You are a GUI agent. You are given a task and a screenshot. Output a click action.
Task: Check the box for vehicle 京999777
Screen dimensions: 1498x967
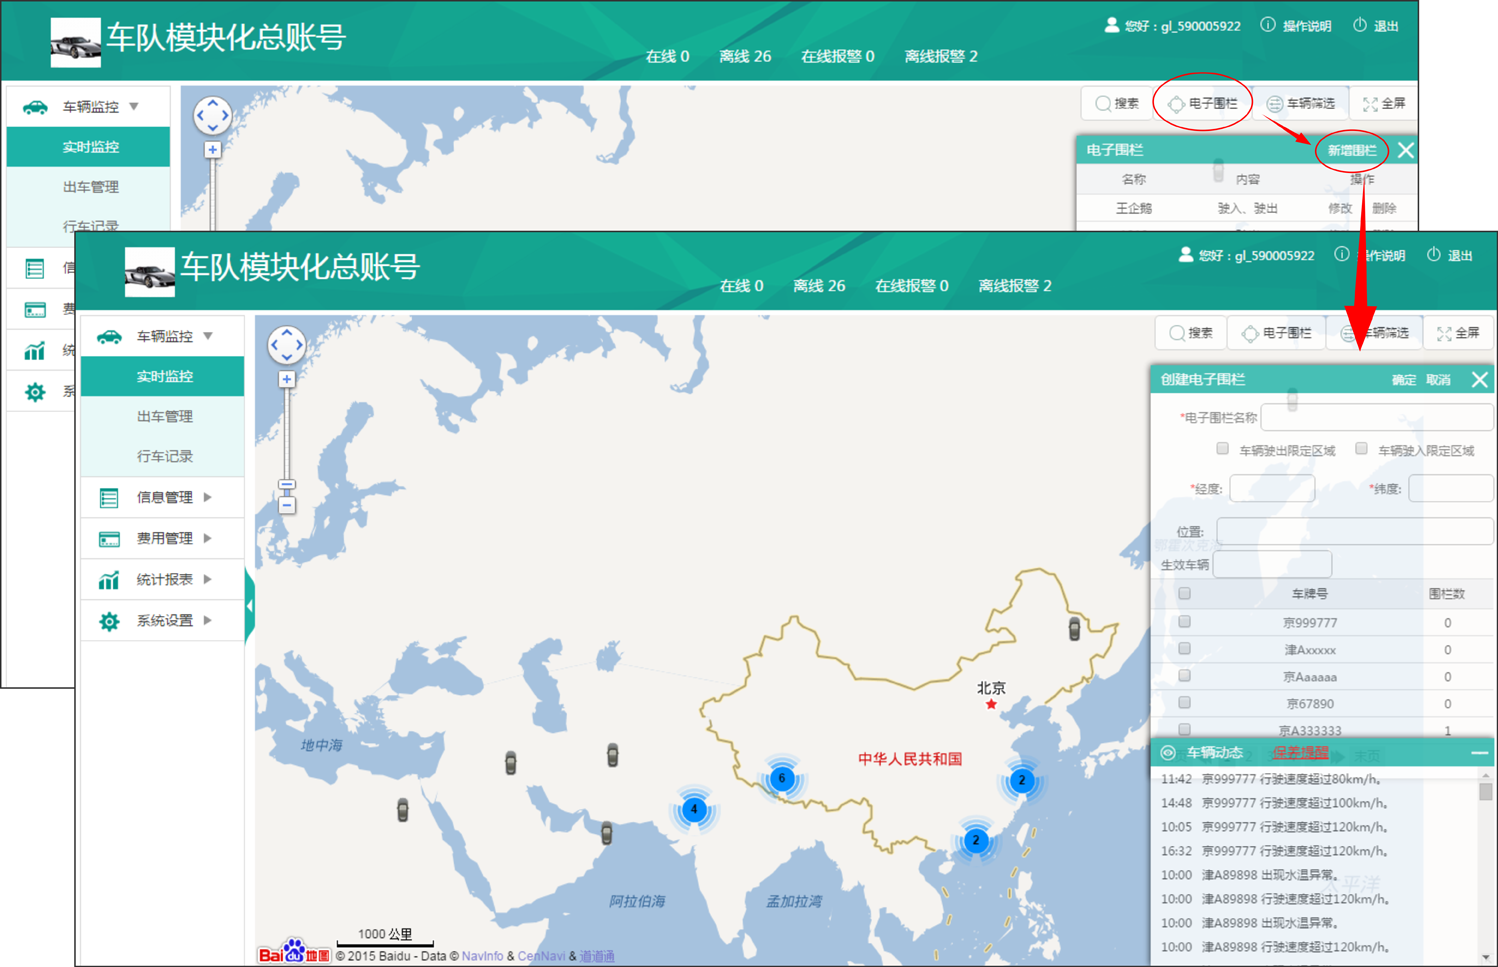coord(1184,621)
